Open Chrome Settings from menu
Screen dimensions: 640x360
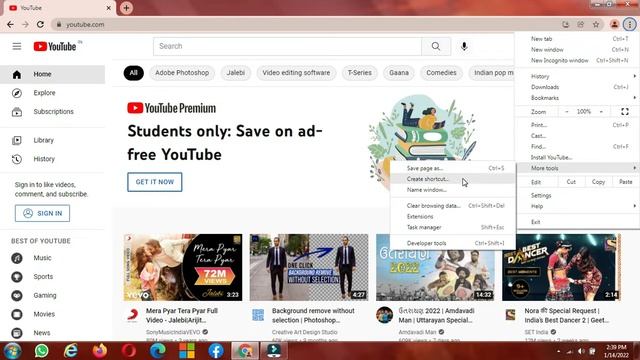point(578,196)
